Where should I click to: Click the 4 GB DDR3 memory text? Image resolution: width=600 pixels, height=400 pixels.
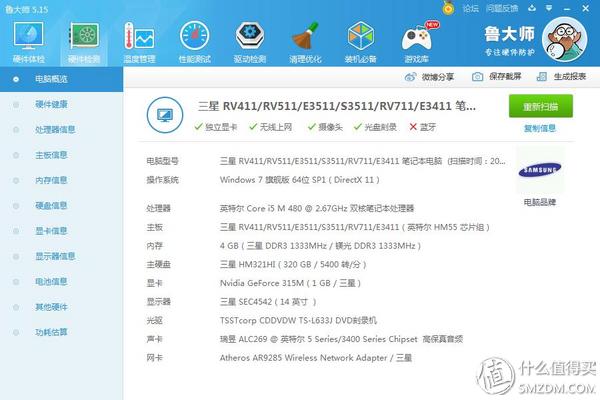point(320,246)
